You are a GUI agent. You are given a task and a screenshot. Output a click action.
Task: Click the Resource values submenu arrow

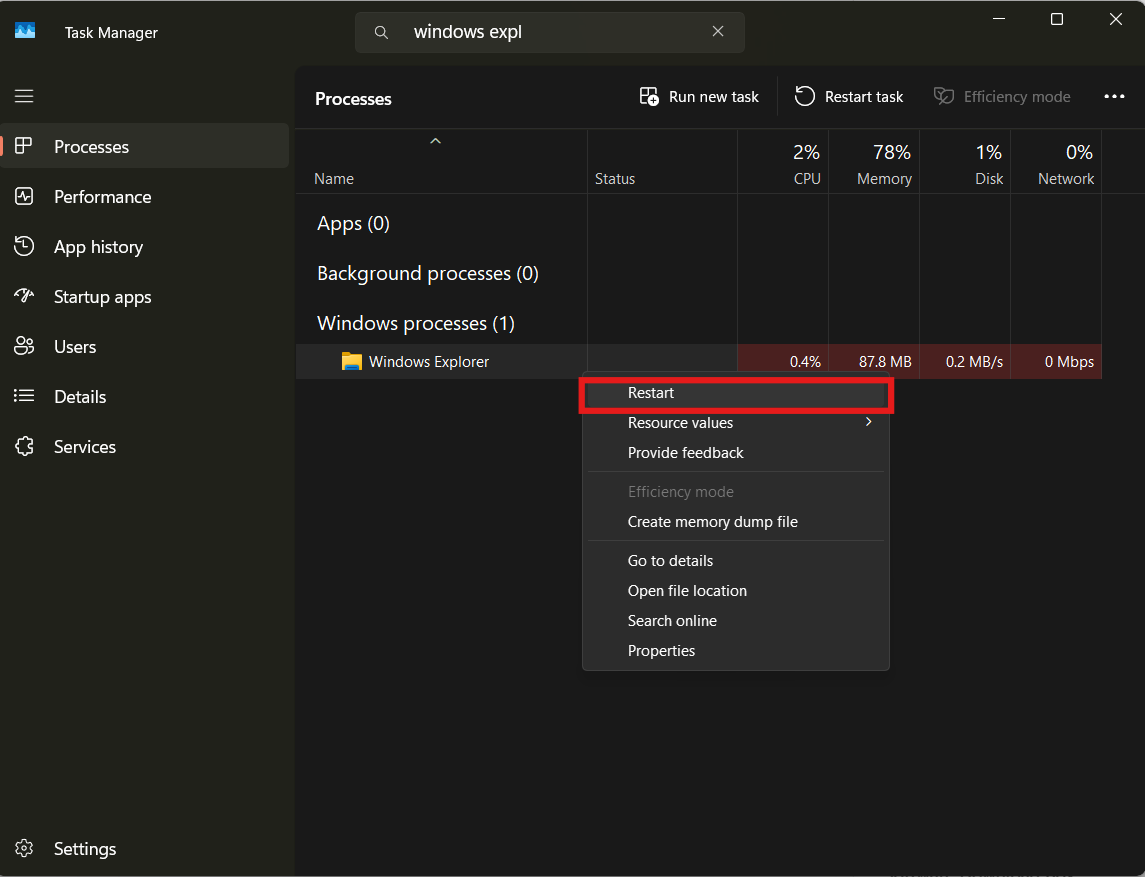pos(868,422)
